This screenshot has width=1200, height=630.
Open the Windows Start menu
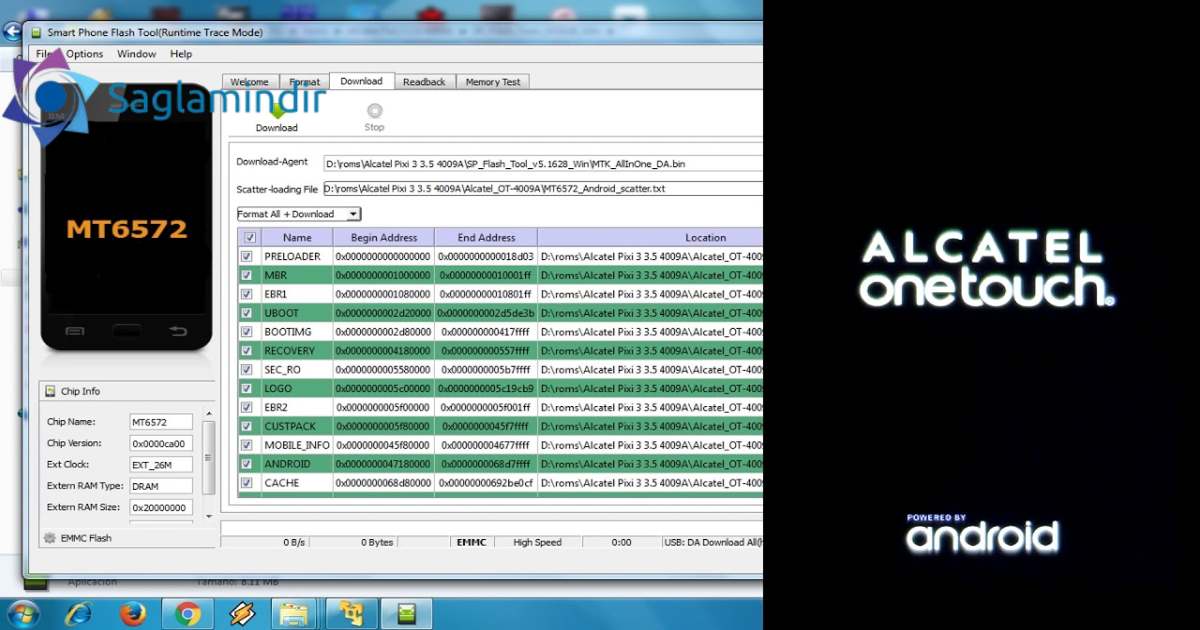click(x=22, y=612)
